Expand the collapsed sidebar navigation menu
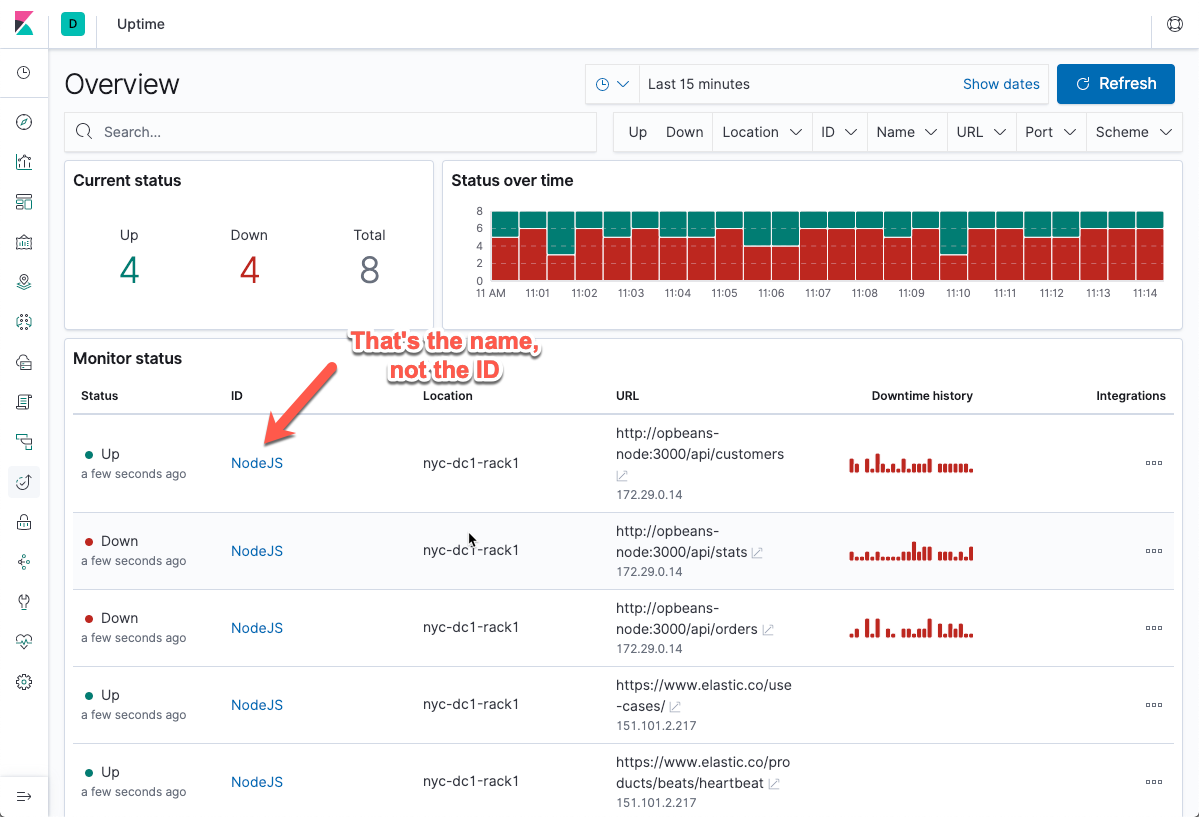 pyautogui.click(x=23, y=796)
